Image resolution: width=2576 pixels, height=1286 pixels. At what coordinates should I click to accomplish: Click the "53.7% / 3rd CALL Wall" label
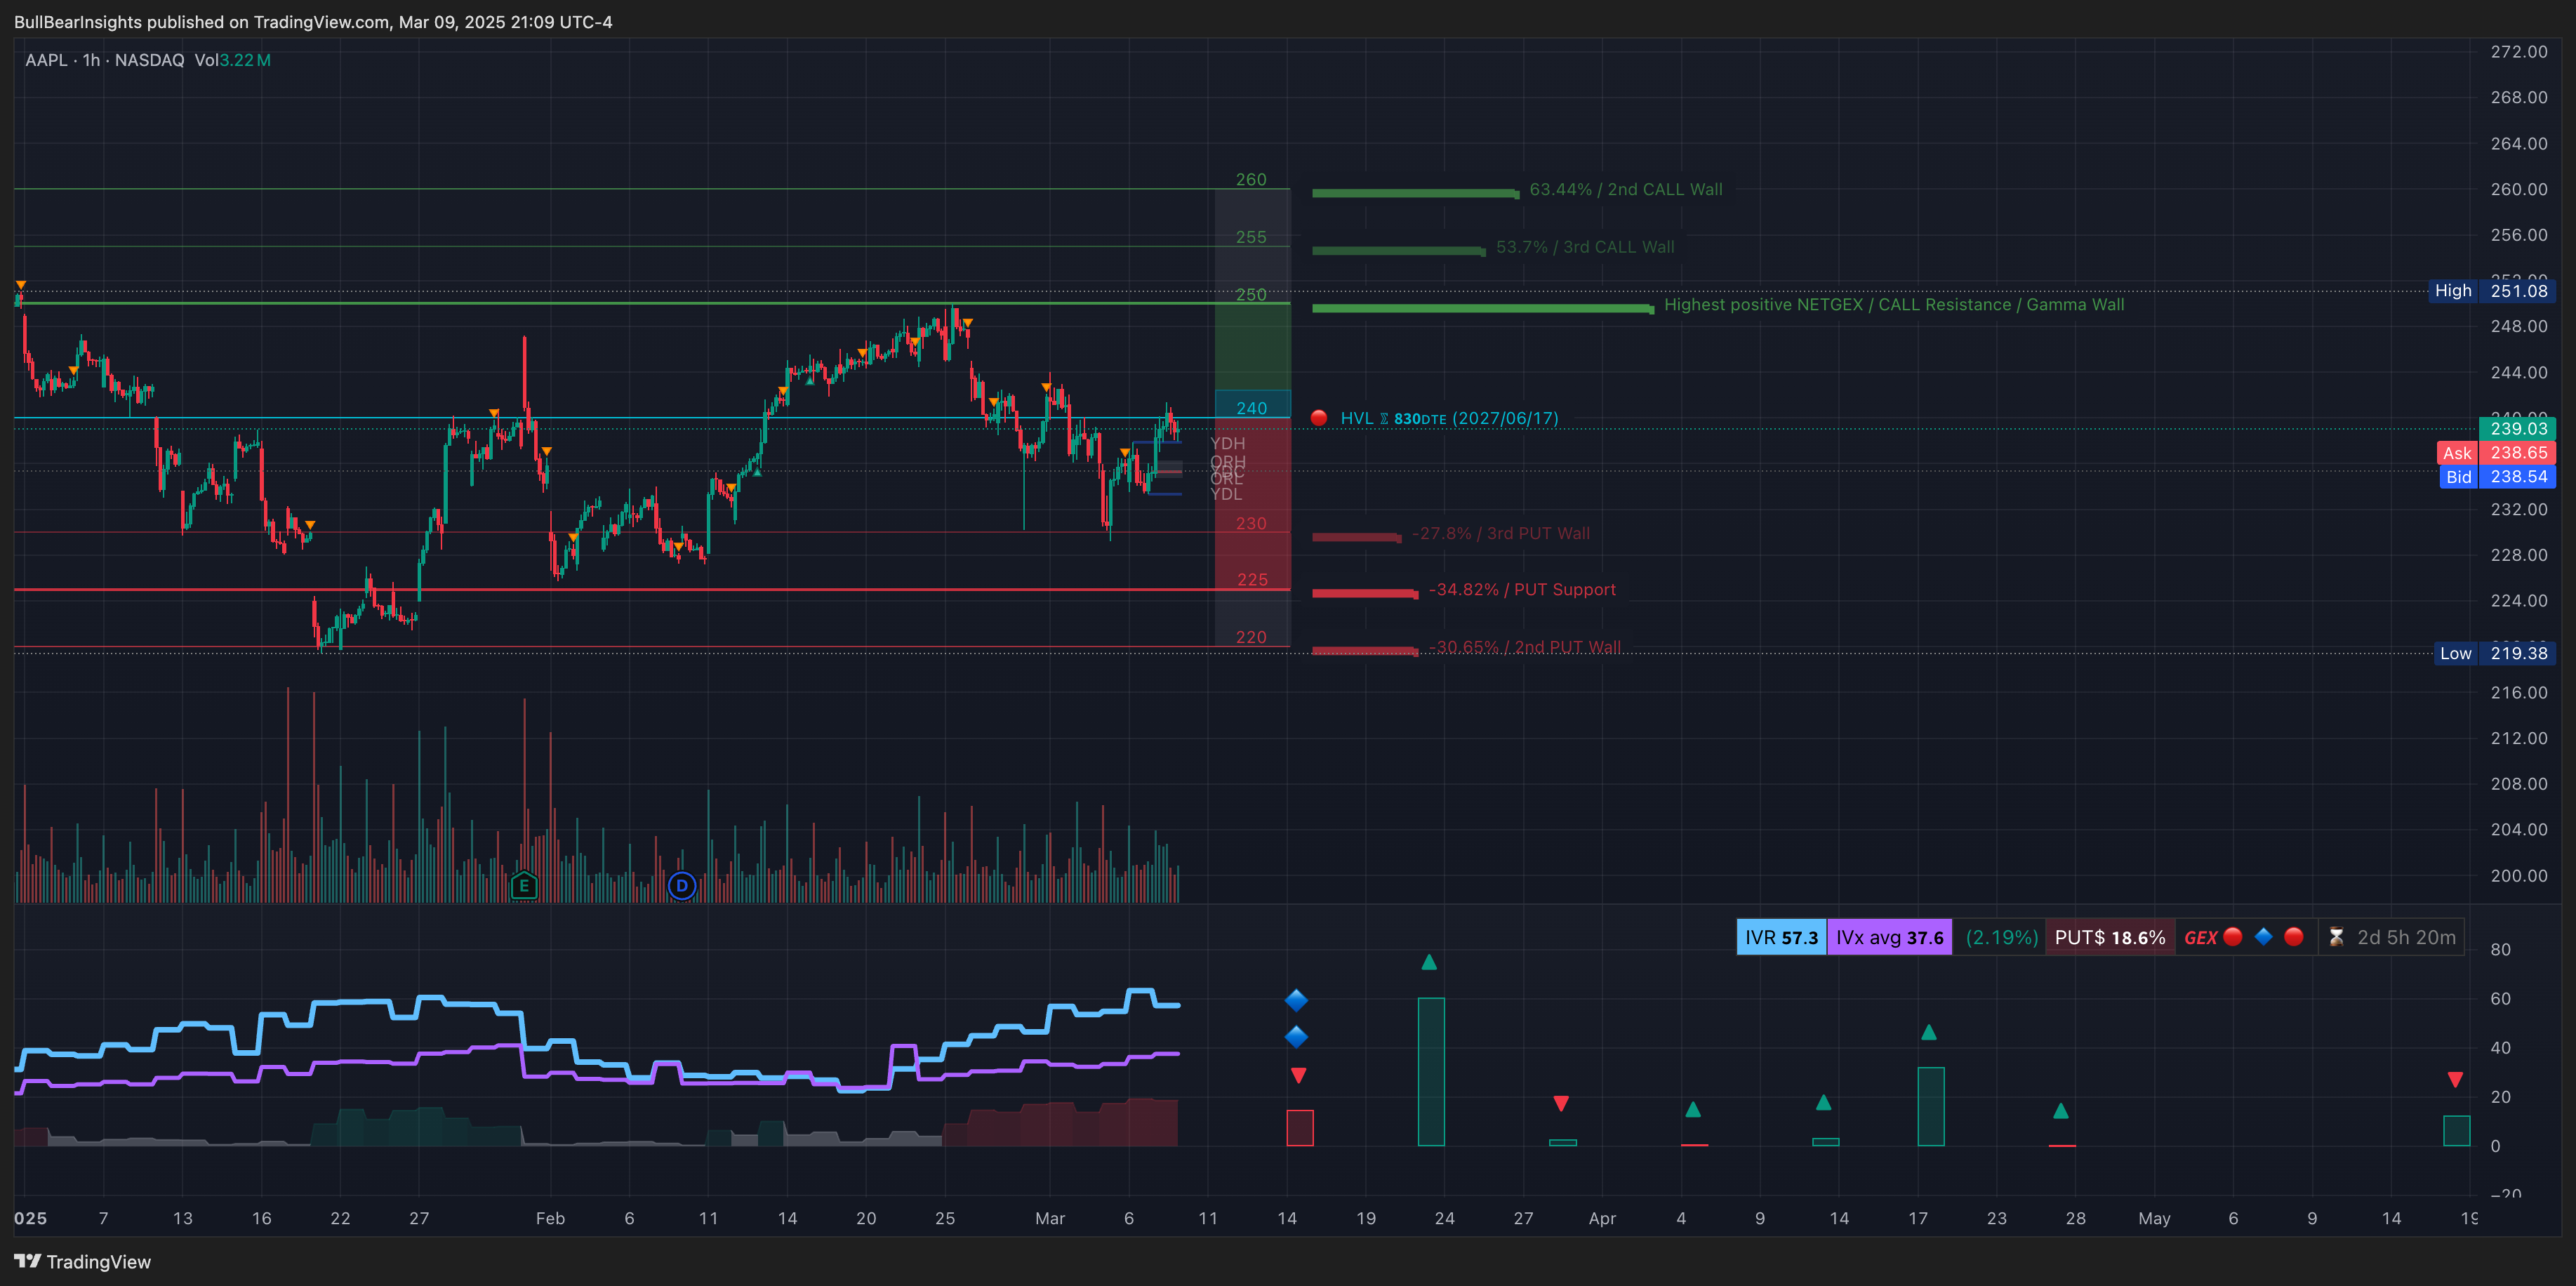pos(1585,247)
